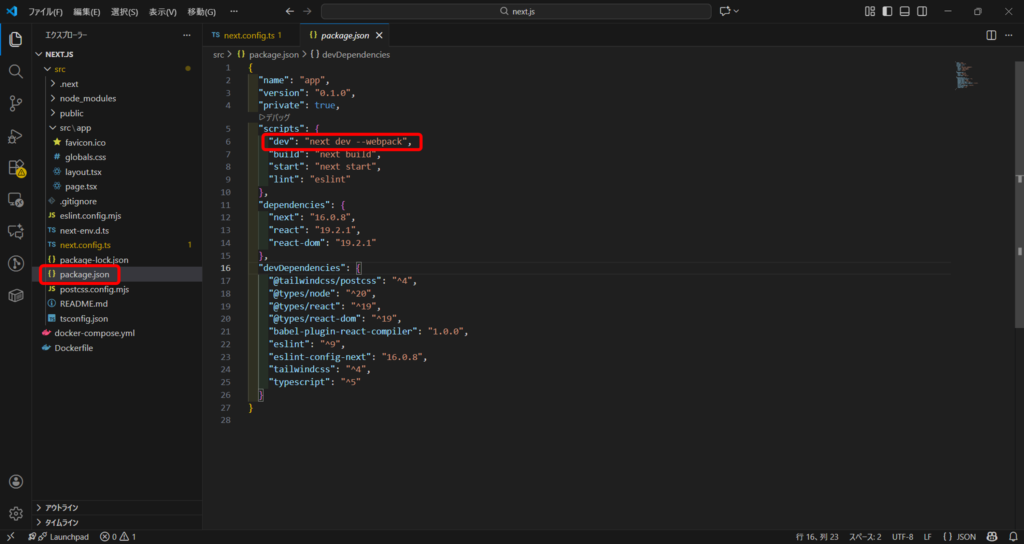This screenshot has width=1024, height=544.
Task: Open the Search view in activity bar
Action: [15, 72]
